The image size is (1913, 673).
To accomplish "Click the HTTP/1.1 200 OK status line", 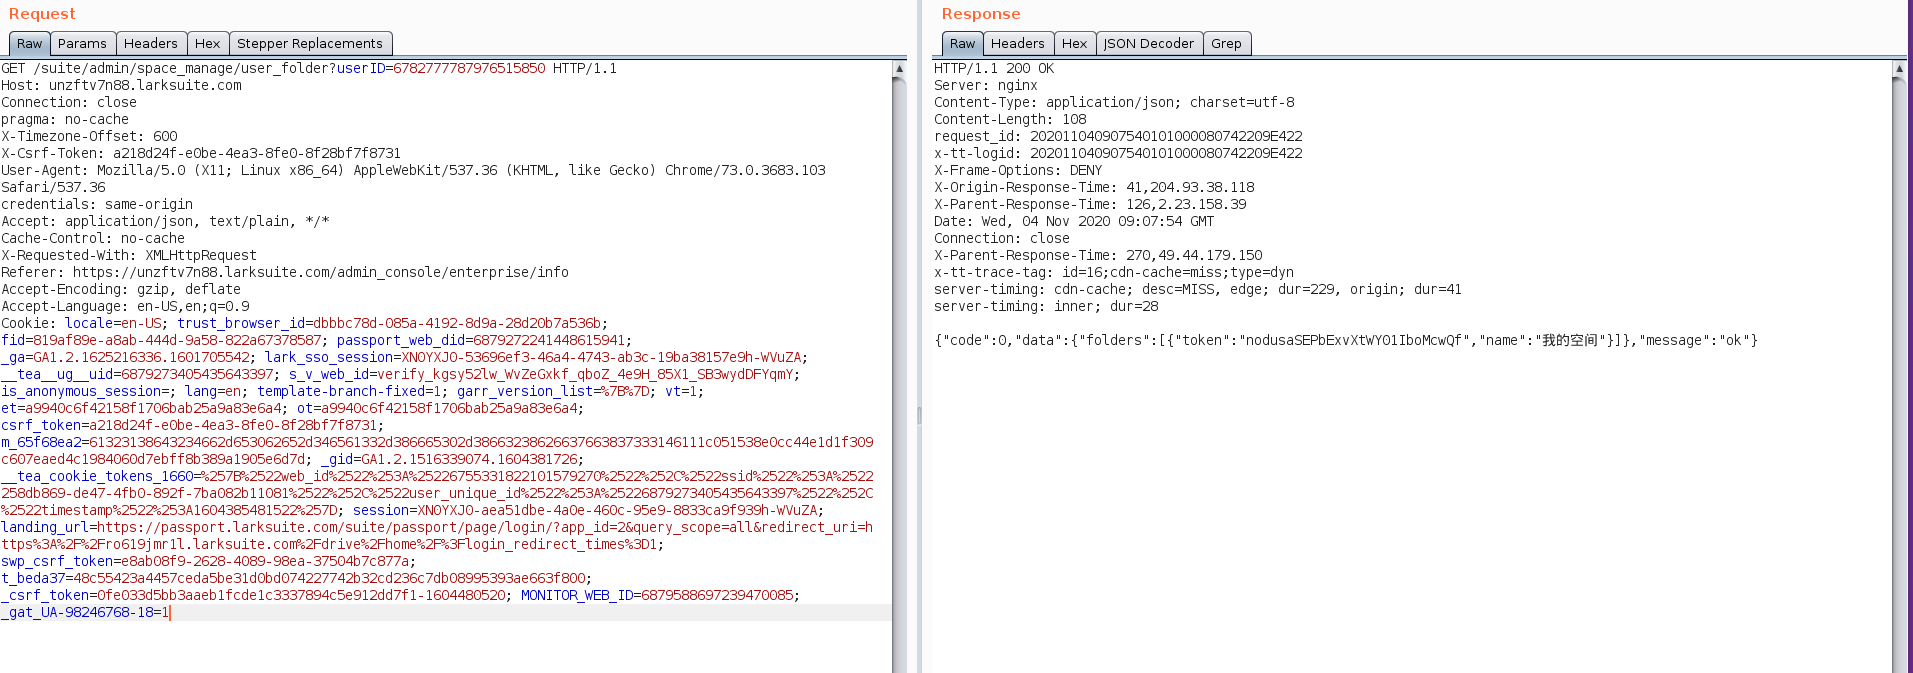I will [x=993, y=69].
